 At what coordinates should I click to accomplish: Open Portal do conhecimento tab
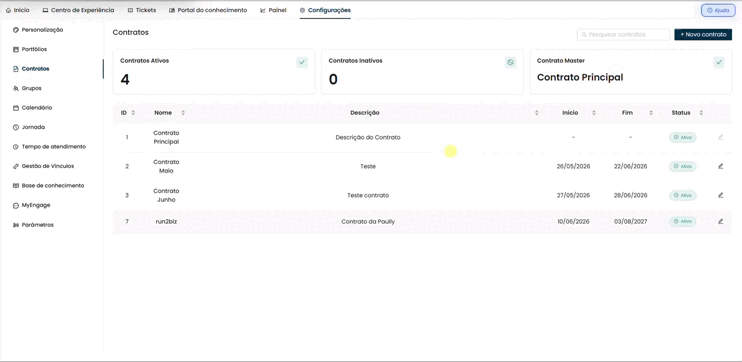pos(208,10)
